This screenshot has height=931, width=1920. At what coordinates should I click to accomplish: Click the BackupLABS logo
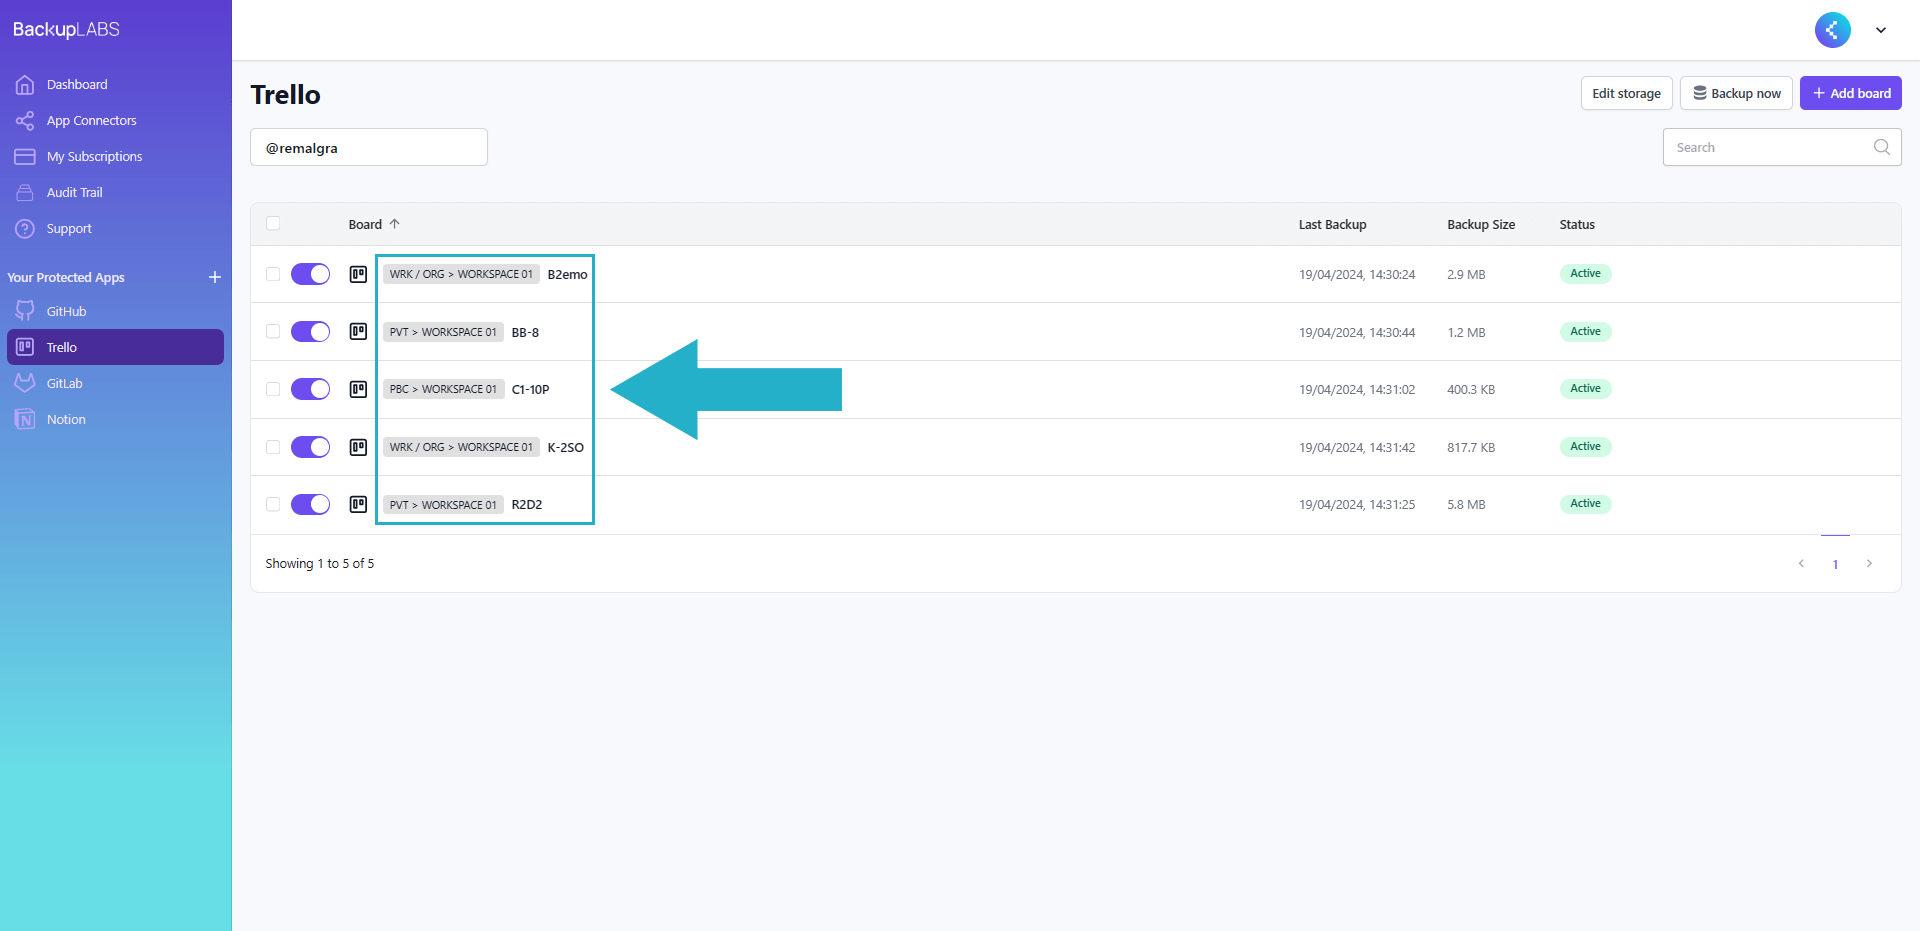(66, 30)
